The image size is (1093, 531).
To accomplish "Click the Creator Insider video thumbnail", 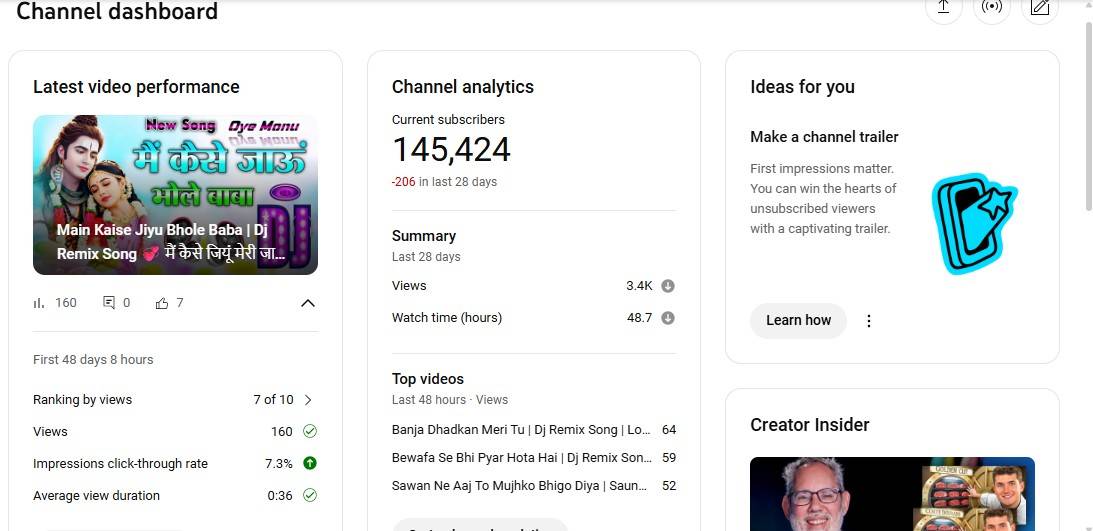I will pyautogui.click(x=892, y=494).
